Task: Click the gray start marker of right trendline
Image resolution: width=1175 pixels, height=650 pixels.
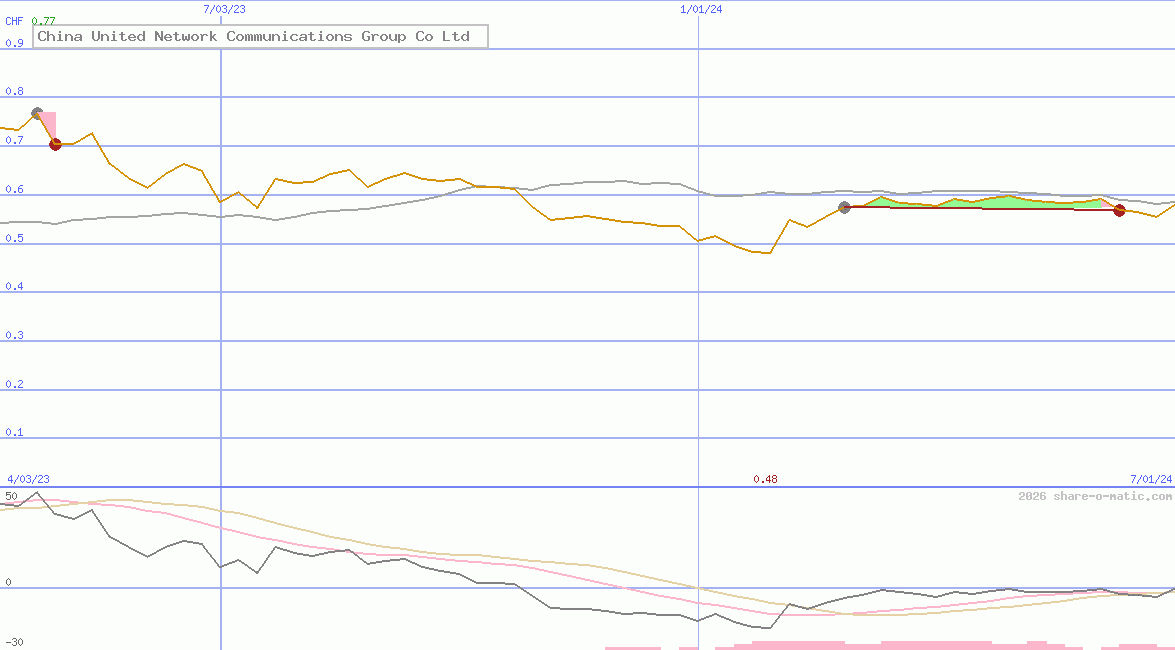Action: click(x=845, y=207)
